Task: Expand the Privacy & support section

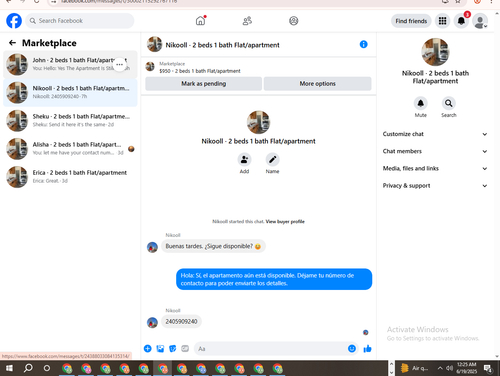Action: coord(435,186)
